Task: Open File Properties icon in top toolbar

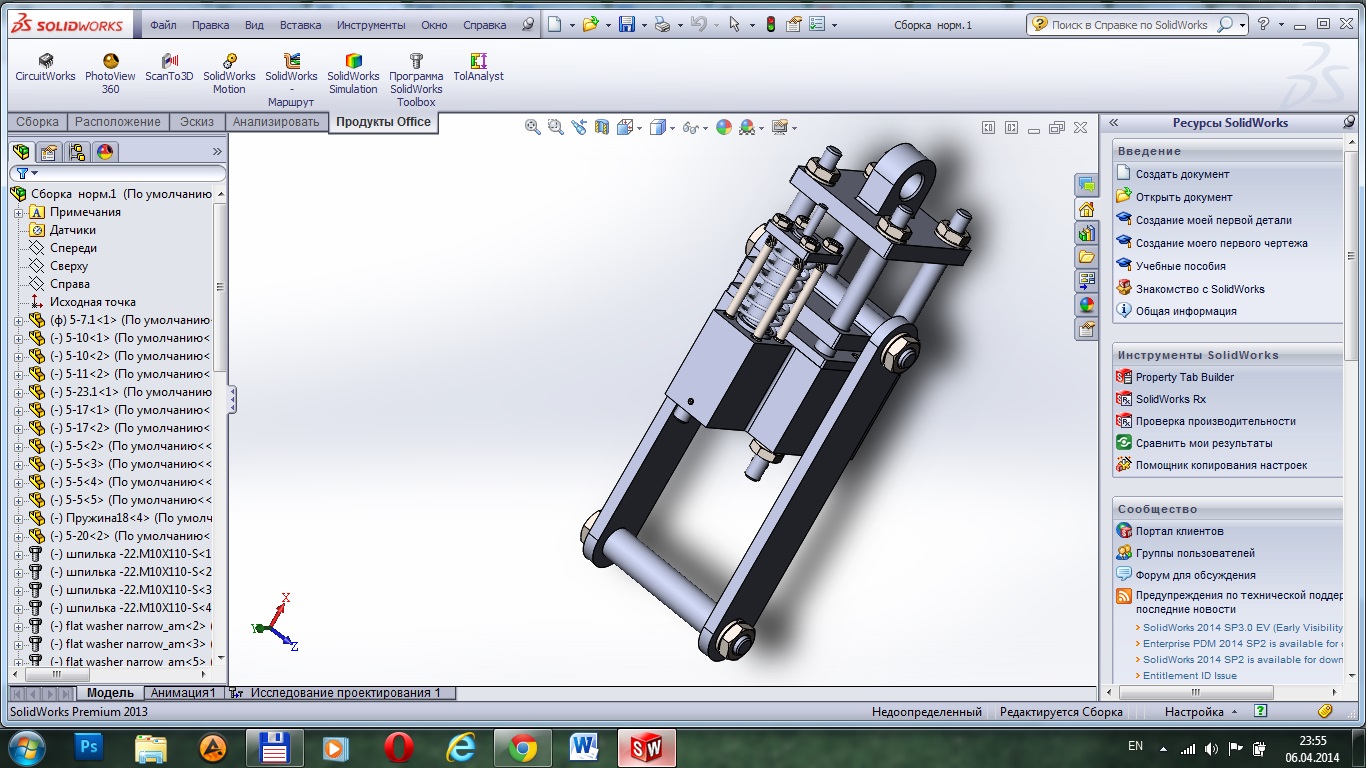Action: pos(795,24)
